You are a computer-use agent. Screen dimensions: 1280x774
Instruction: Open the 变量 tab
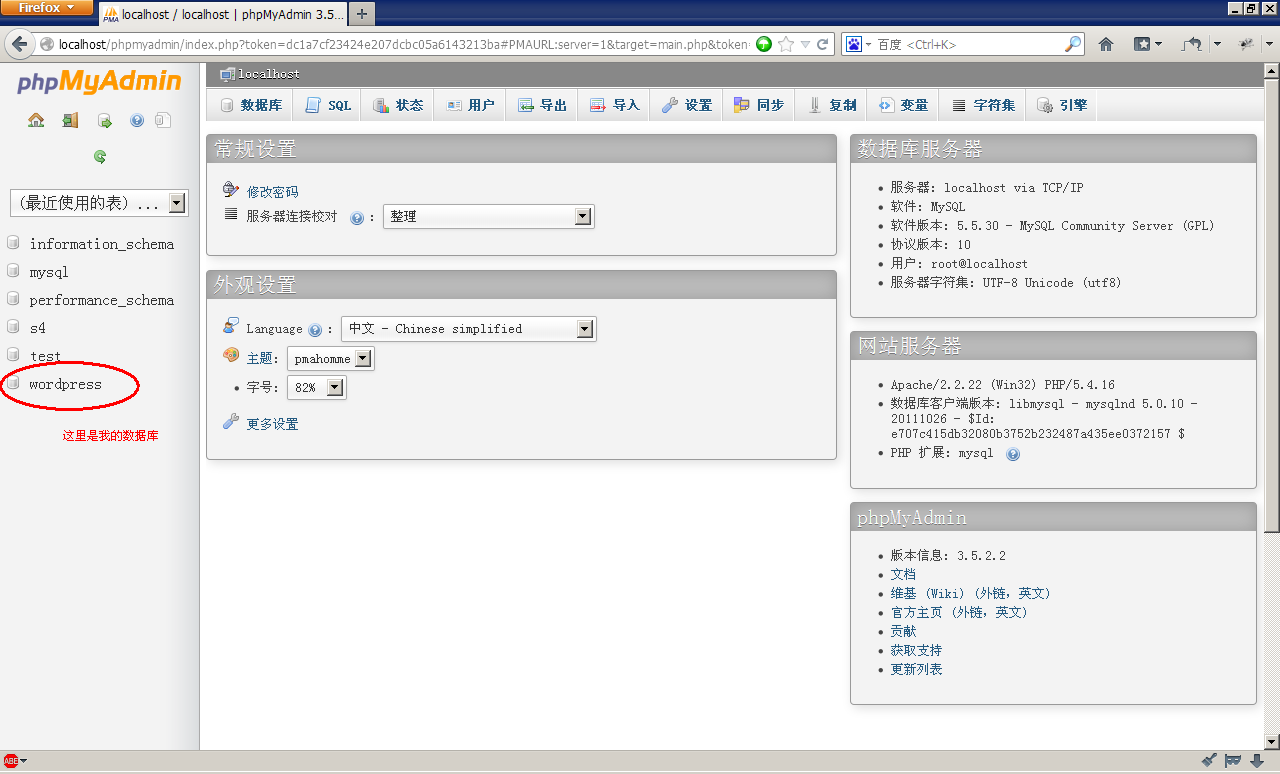904,105
